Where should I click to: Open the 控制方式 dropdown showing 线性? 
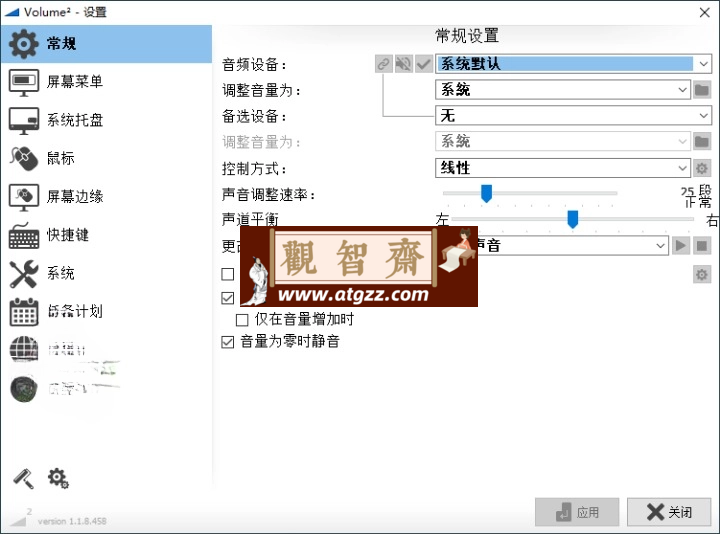click(x=562, y=168)
